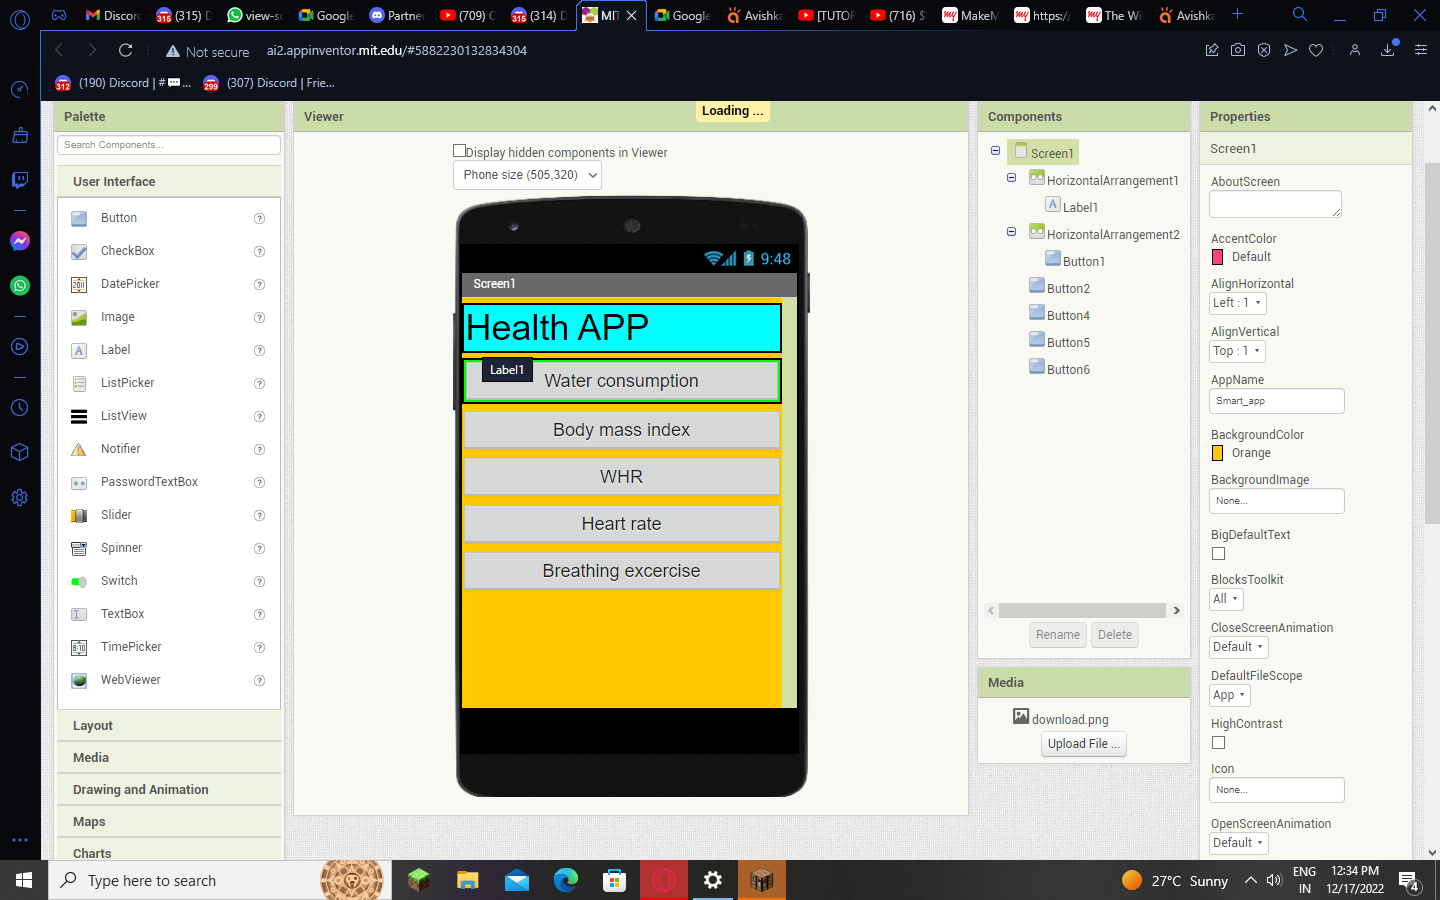Switch to the Google browser tab
1440x900 pixels.
(x=683, y=16)
